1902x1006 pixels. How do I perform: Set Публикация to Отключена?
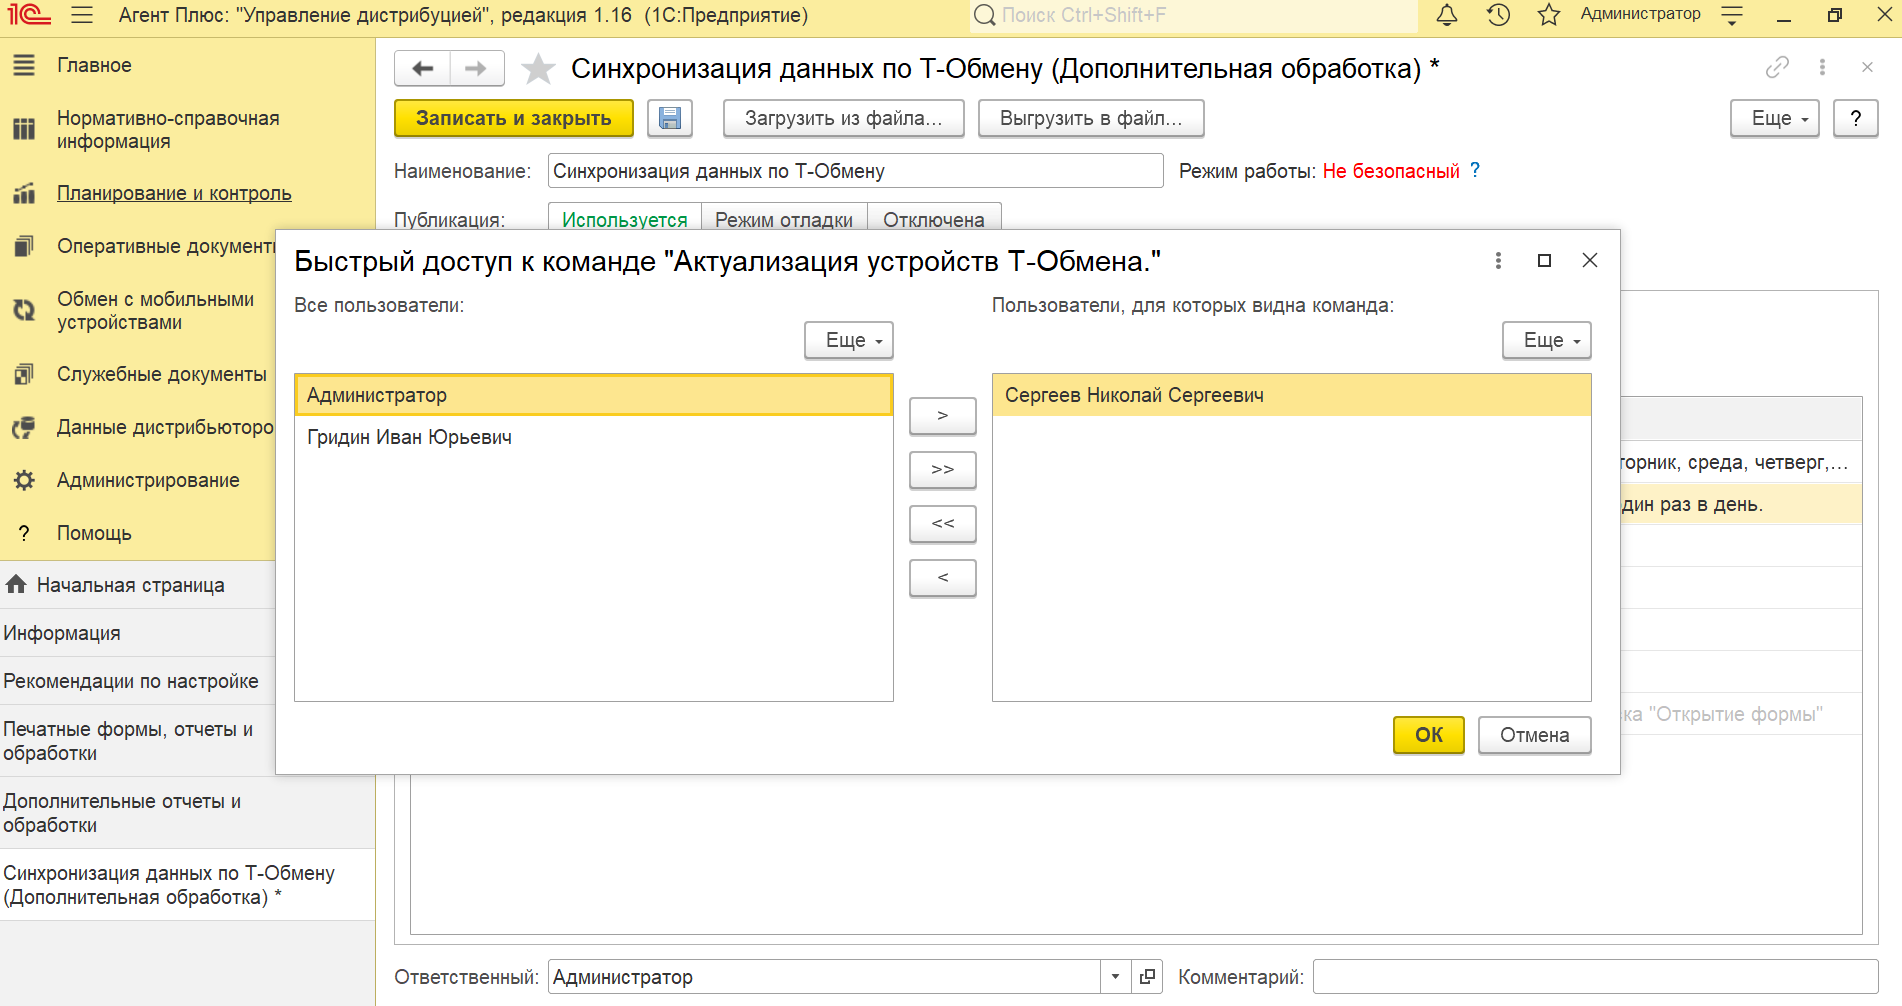click(x=934, y=218)
